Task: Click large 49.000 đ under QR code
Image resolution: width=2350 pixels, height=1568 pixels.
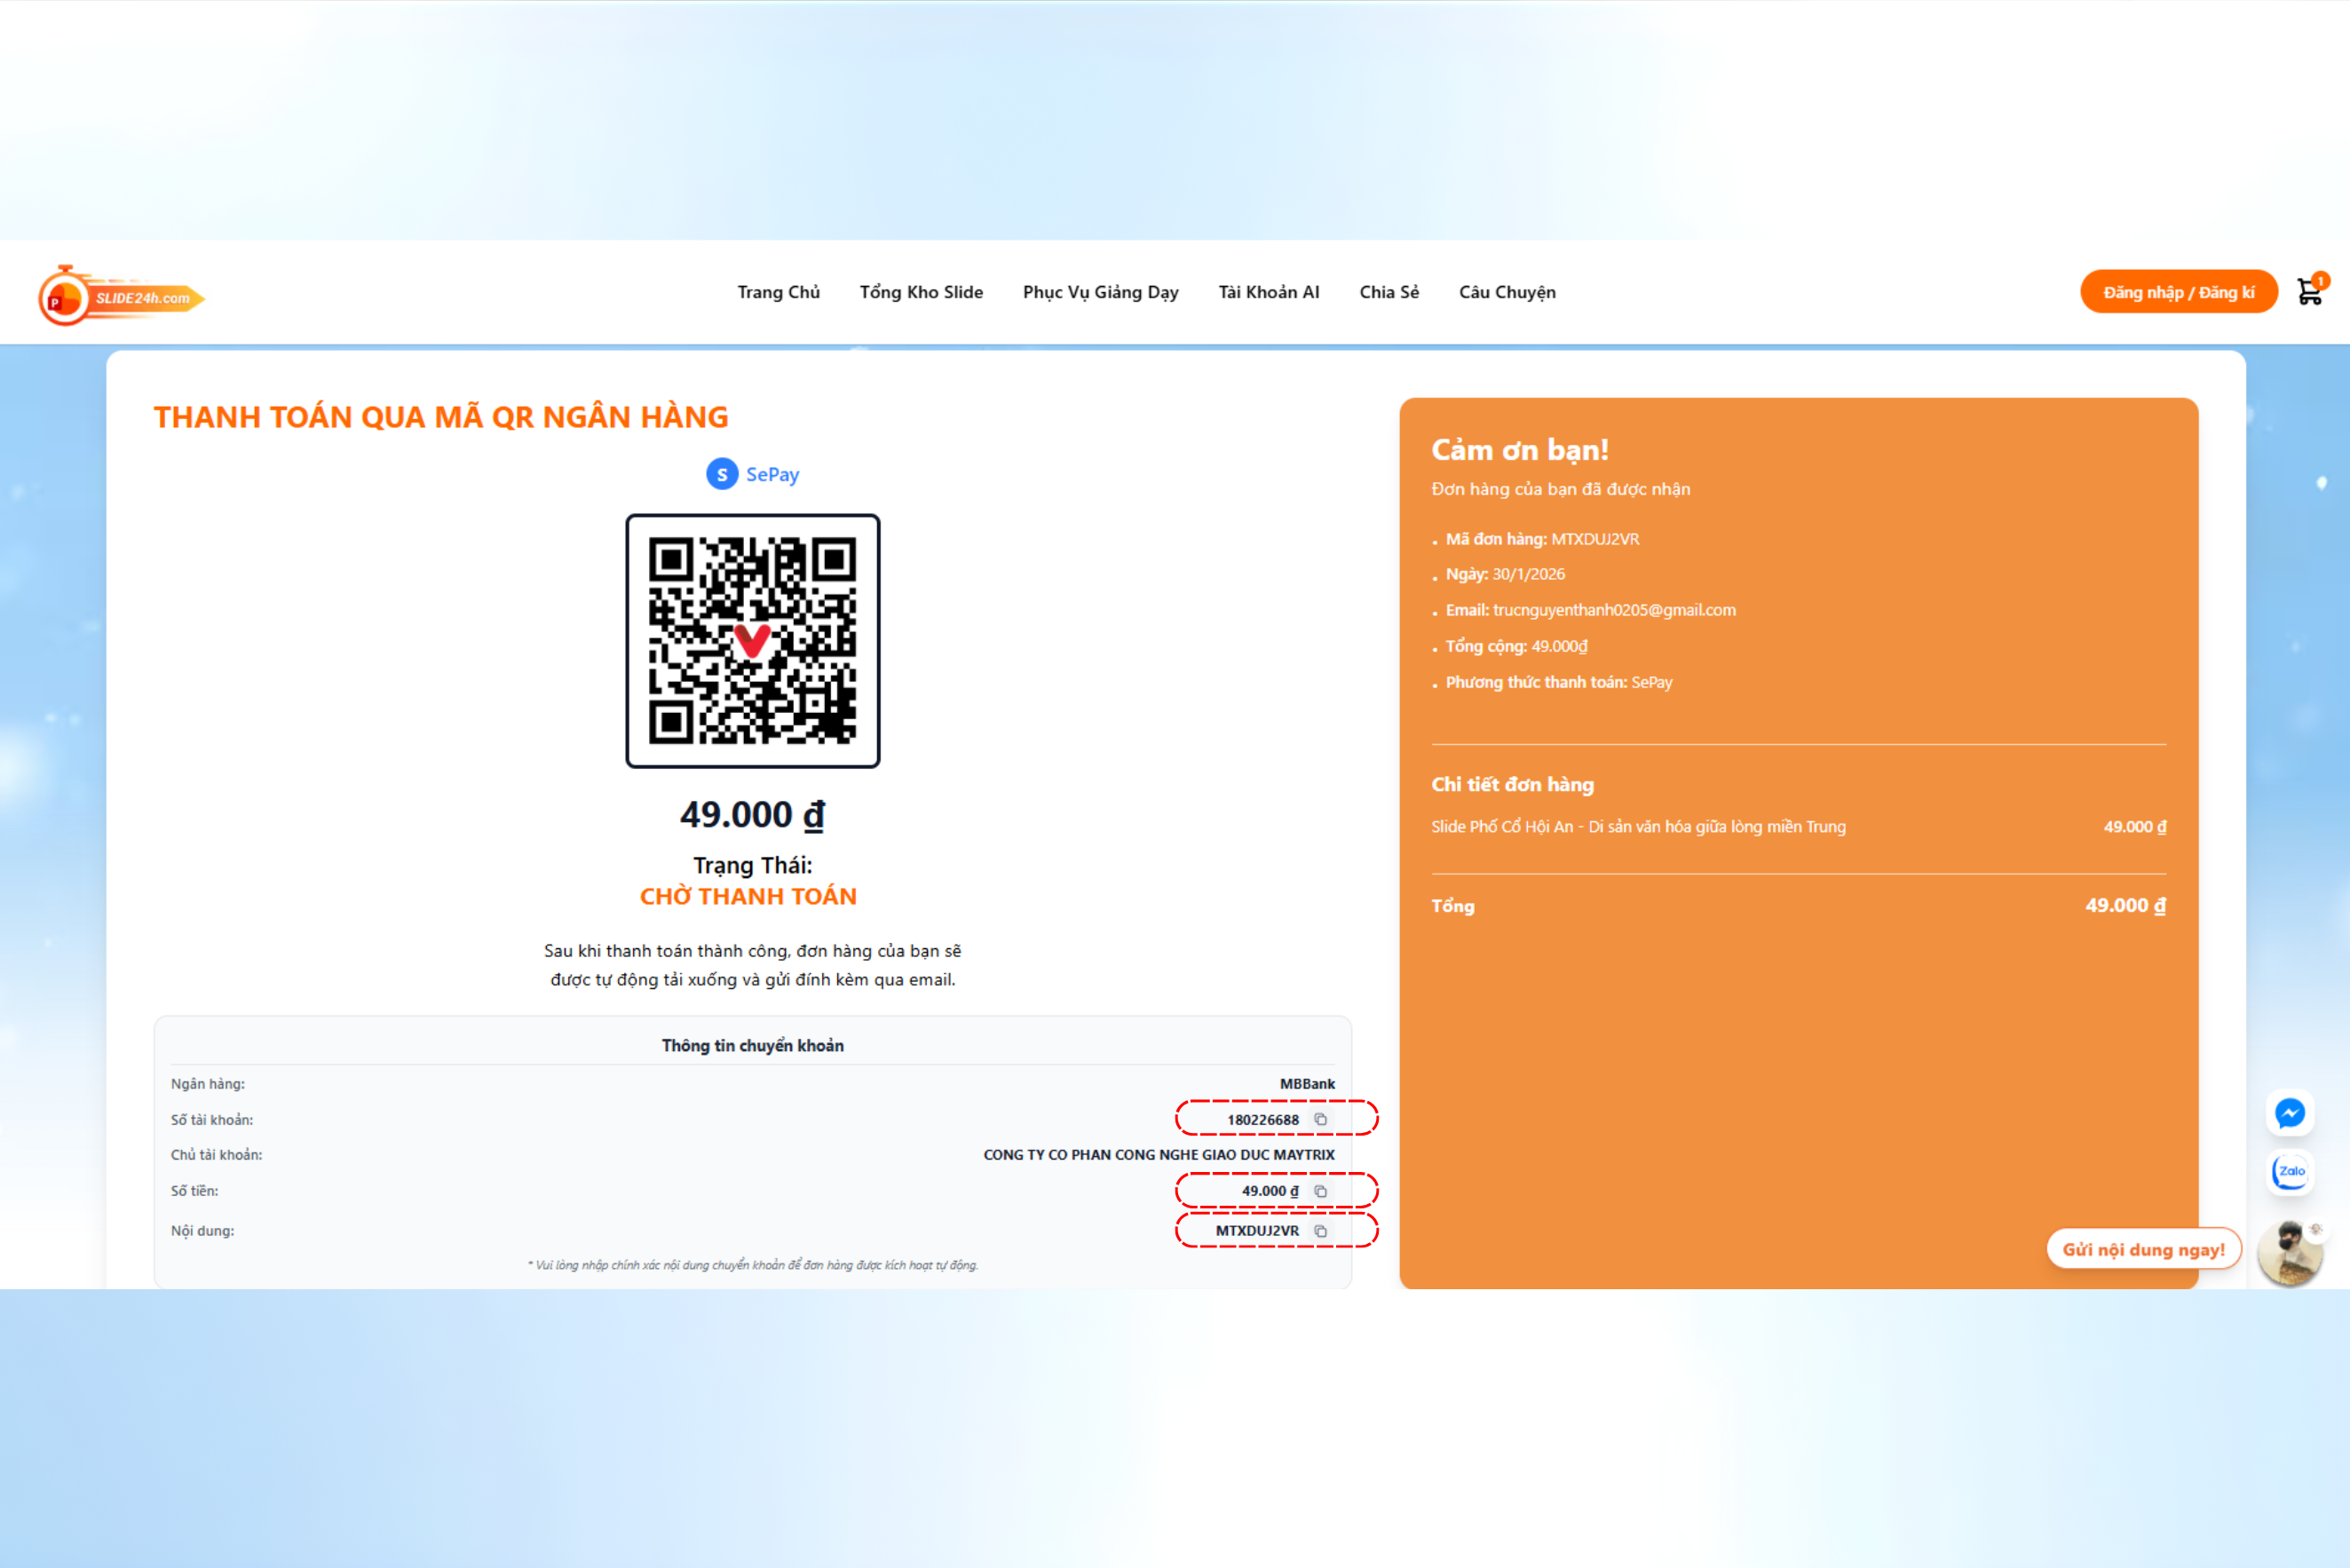Action: (x=752, y=814)
